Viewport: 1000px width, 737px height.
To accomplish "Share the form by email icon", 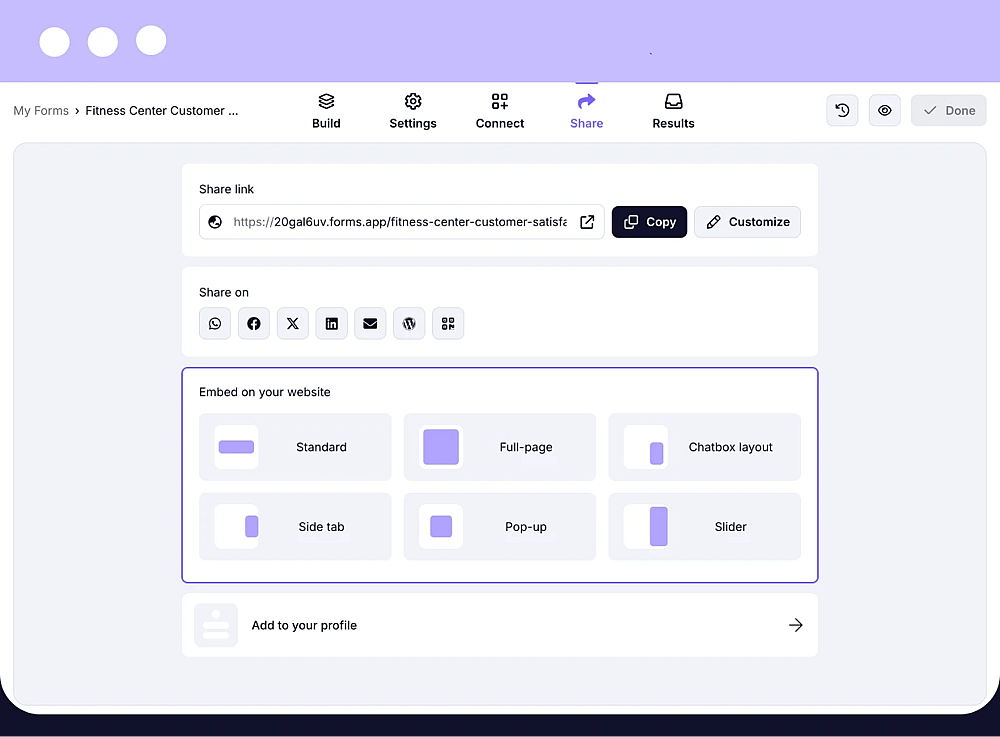I will [370, 323].
